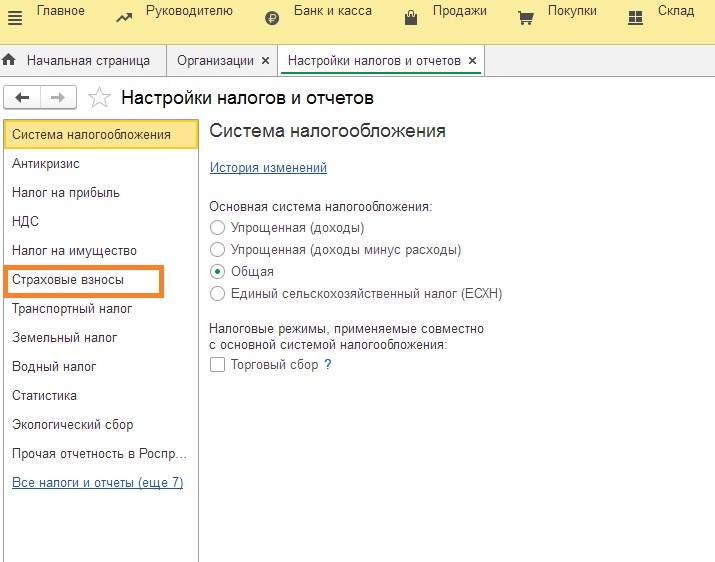This screenshot has width=715, height=562.
Task: Add page to favorites with star icon
Action: 99,97
